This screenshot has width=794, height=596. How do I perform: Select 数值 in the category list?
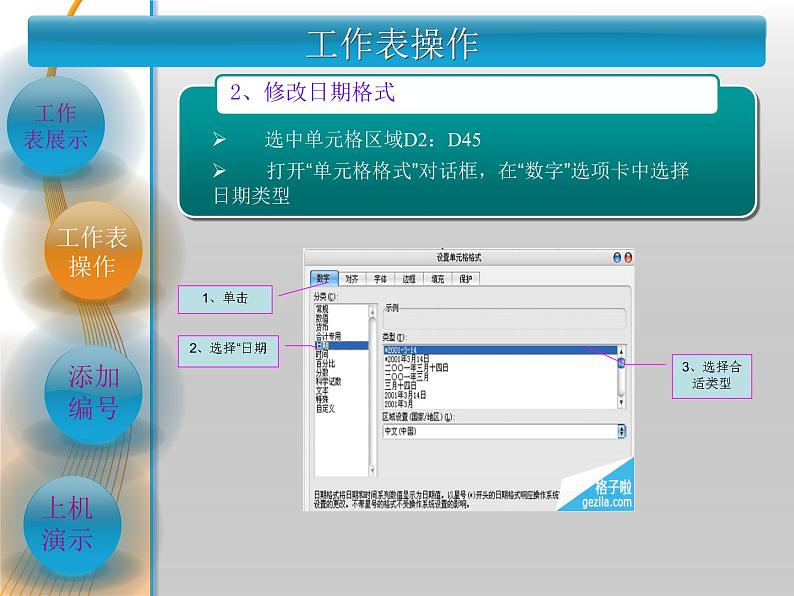point(322,318)
